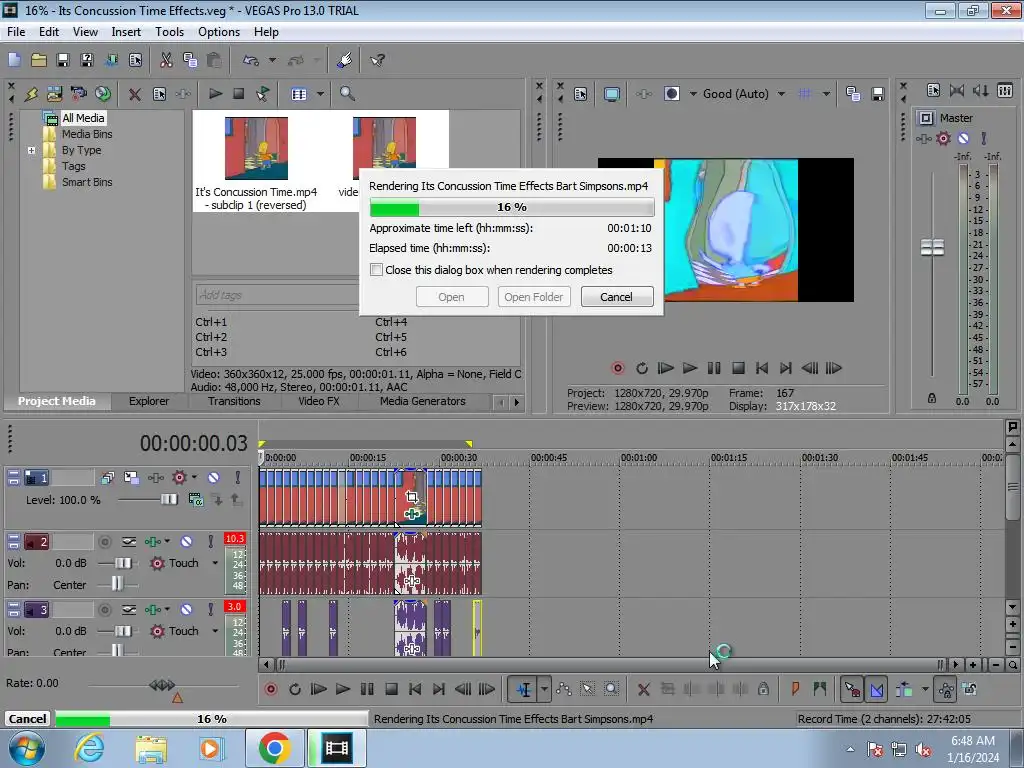The image size is (1024, 768).
Task: Click timeline toolbar Delete X icon
Action: pos(643,689)
